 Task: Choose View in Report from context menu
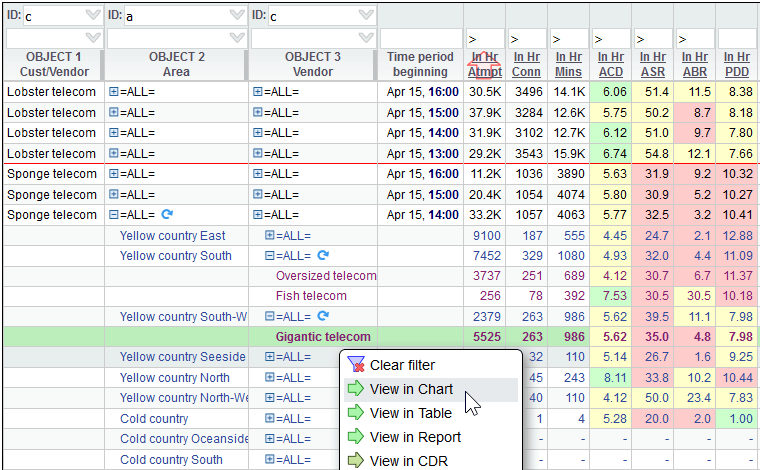point(415,437)
